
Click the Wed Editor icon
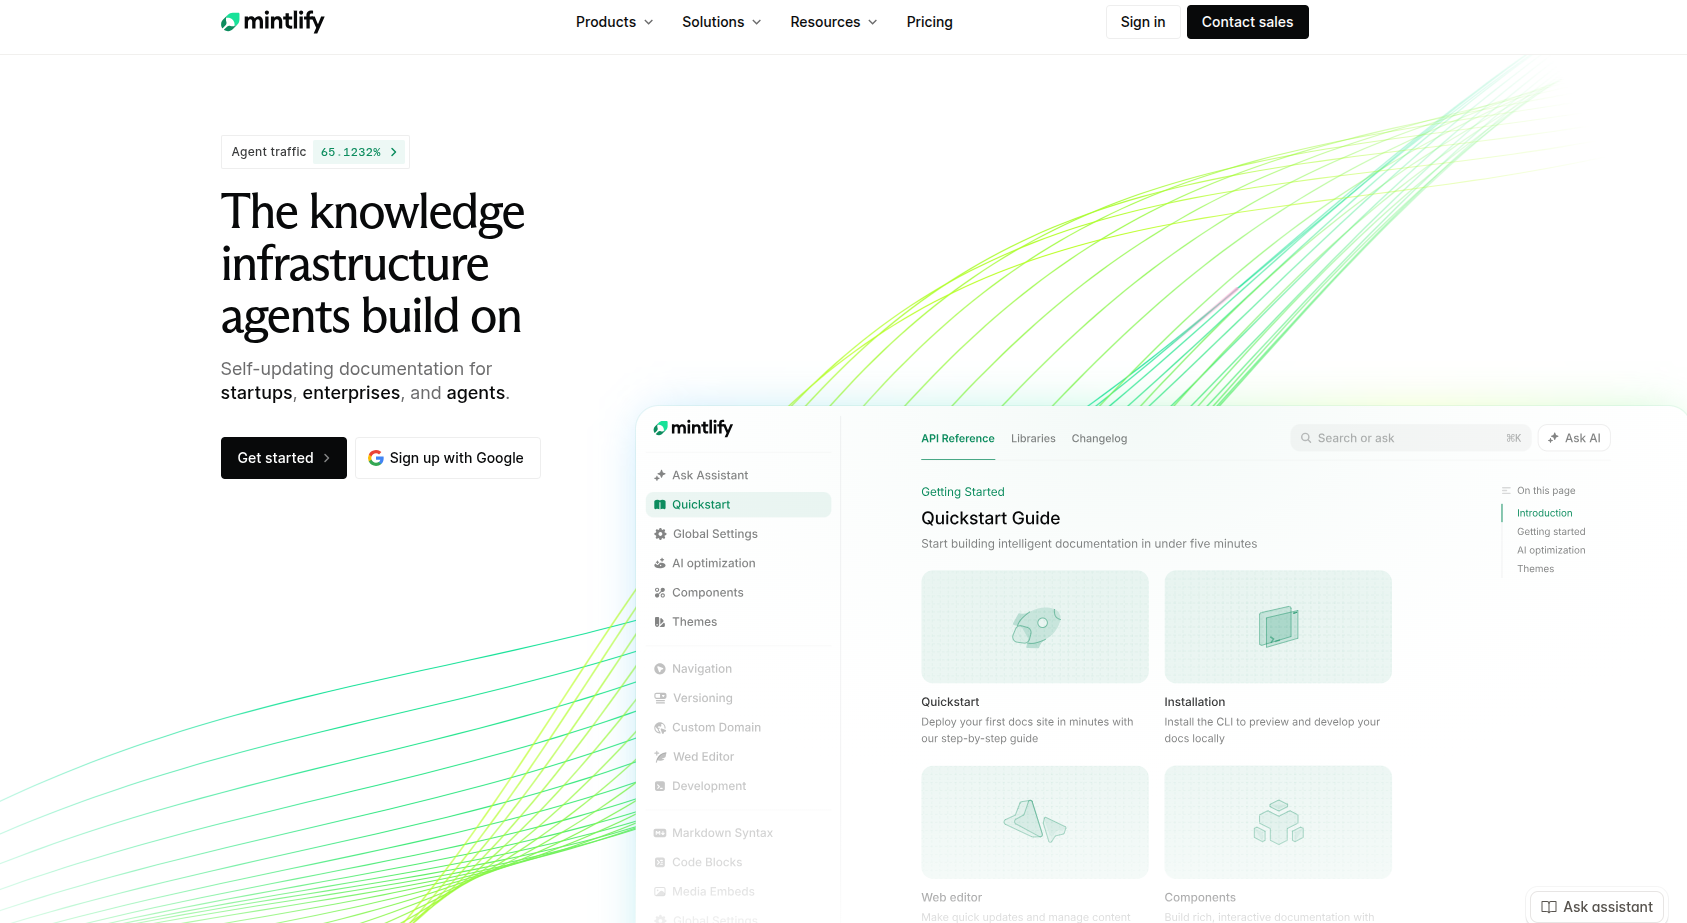click(x=660, y=757)
